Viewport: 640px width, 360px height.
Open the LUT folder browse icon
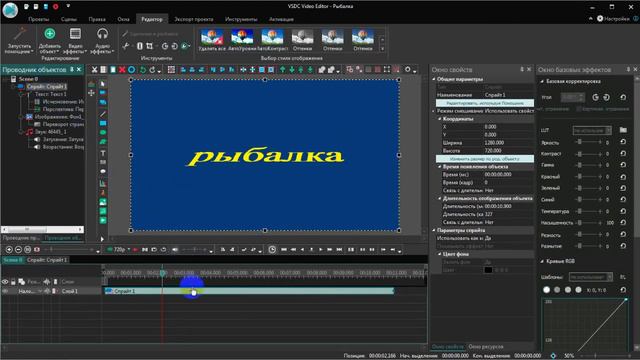click(623, 130)
